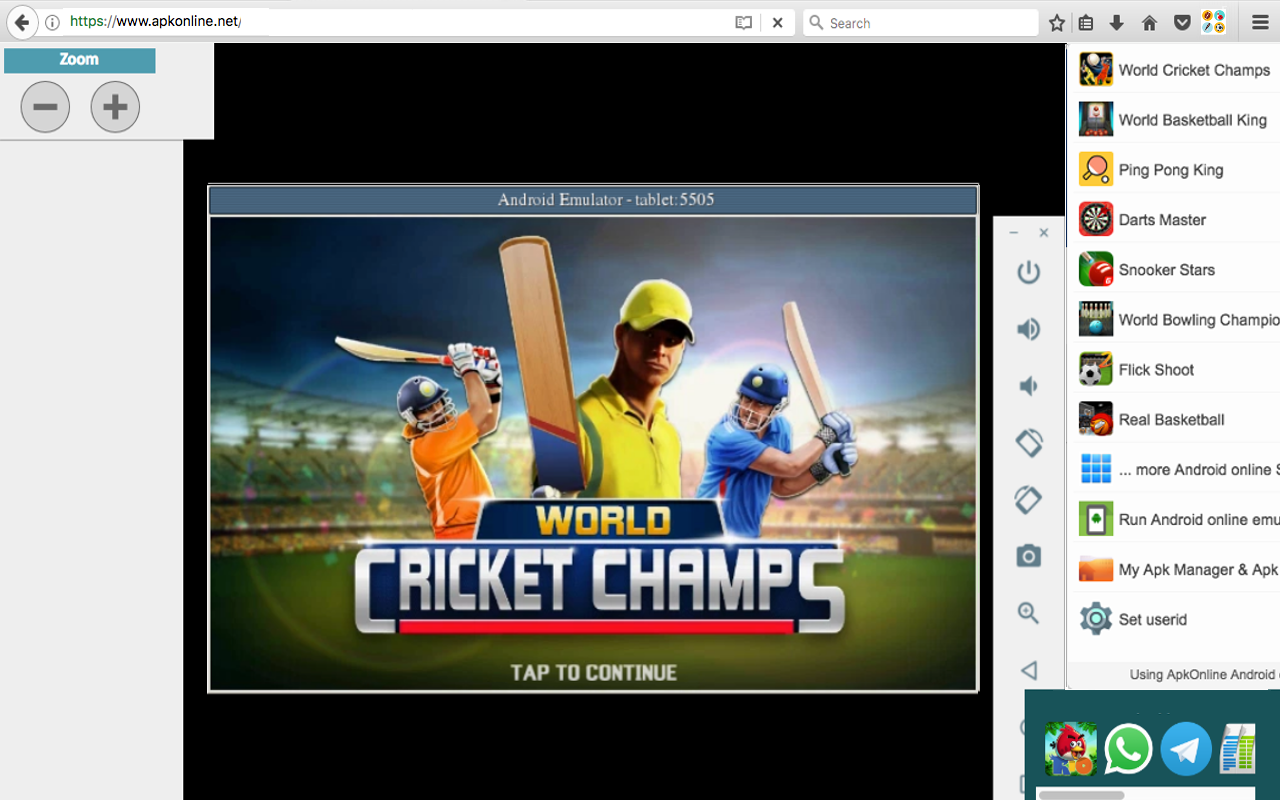Image resolution: width=1280 pixels, height=800 pixels.
Task: Click the magnifier zoom icon in emulator panel
Action: pyautogui.click(x=1028, y=613)
